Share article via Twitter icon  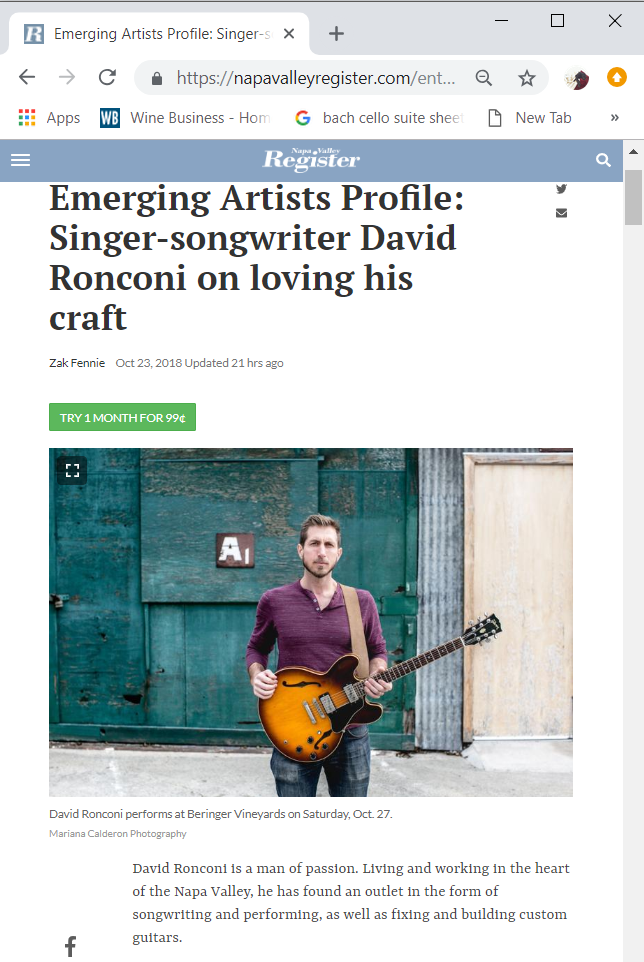(x=561, y=189)
